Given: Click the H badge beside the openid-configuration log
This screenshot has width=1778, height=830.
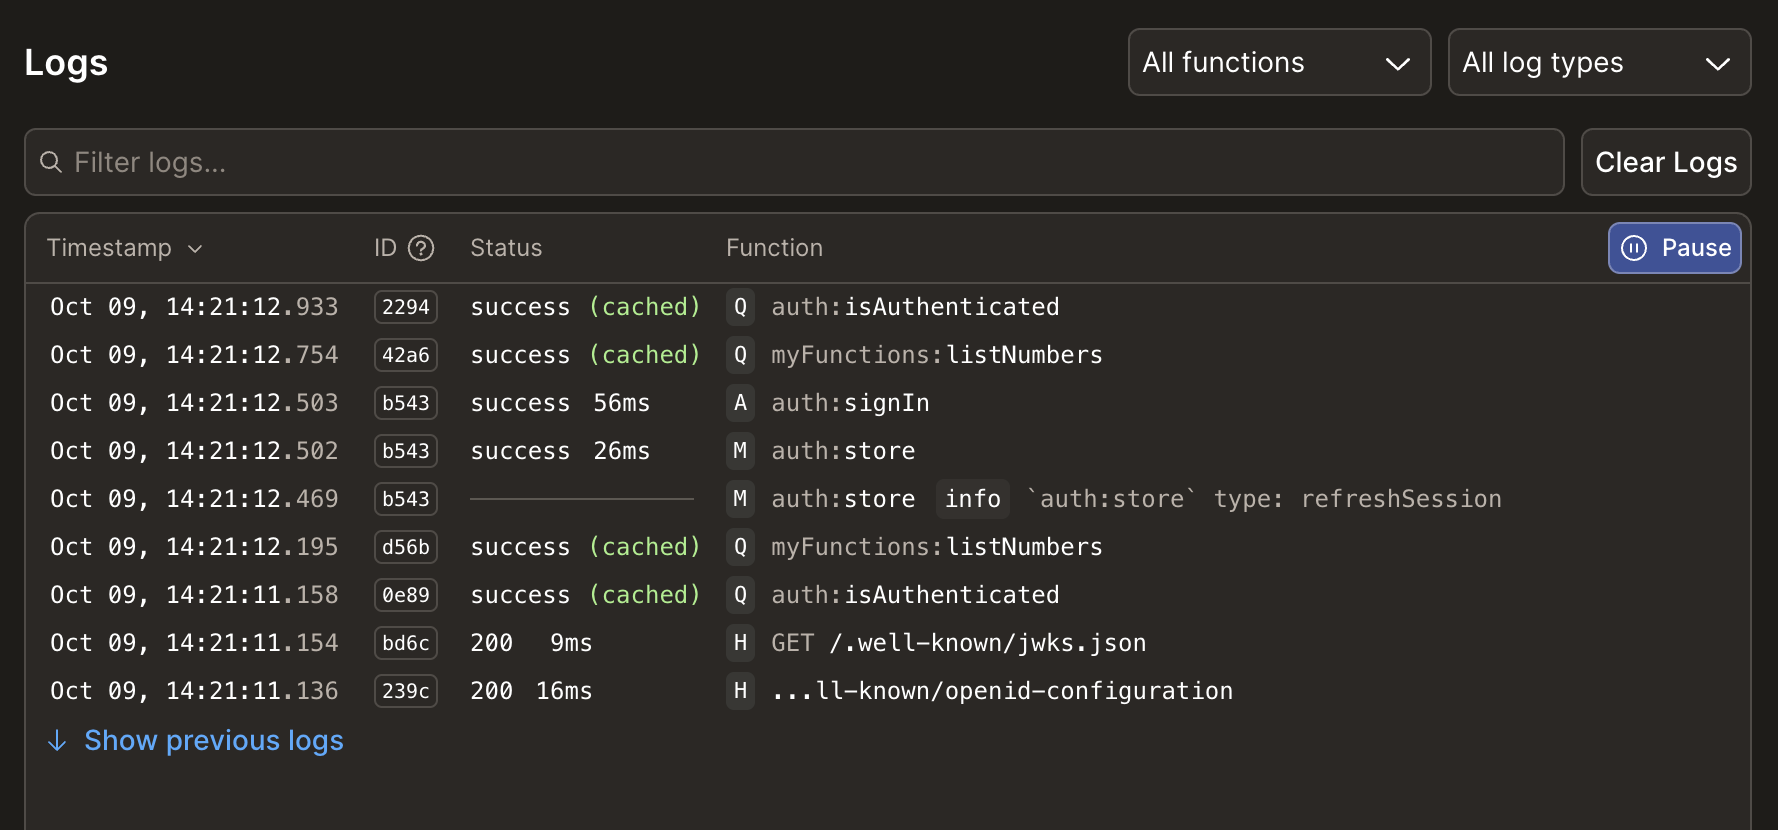Looking at the screenshot, I should 740,691.
